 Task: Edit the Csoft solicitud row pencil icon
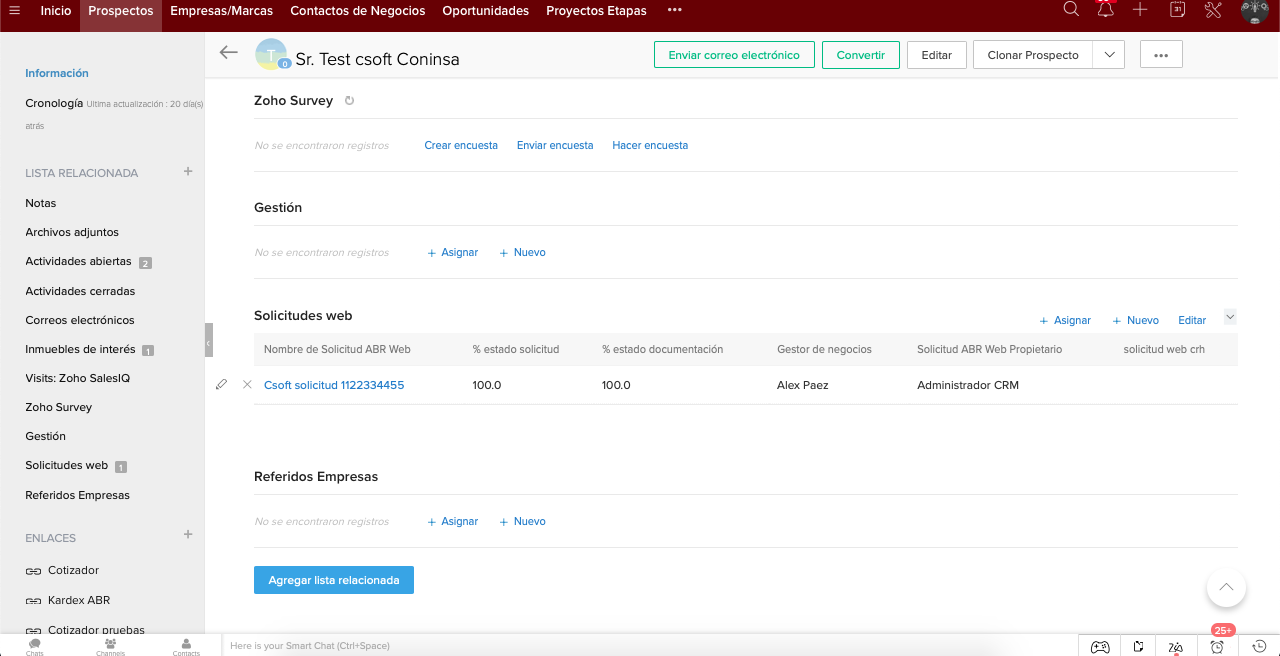[222, 385]
